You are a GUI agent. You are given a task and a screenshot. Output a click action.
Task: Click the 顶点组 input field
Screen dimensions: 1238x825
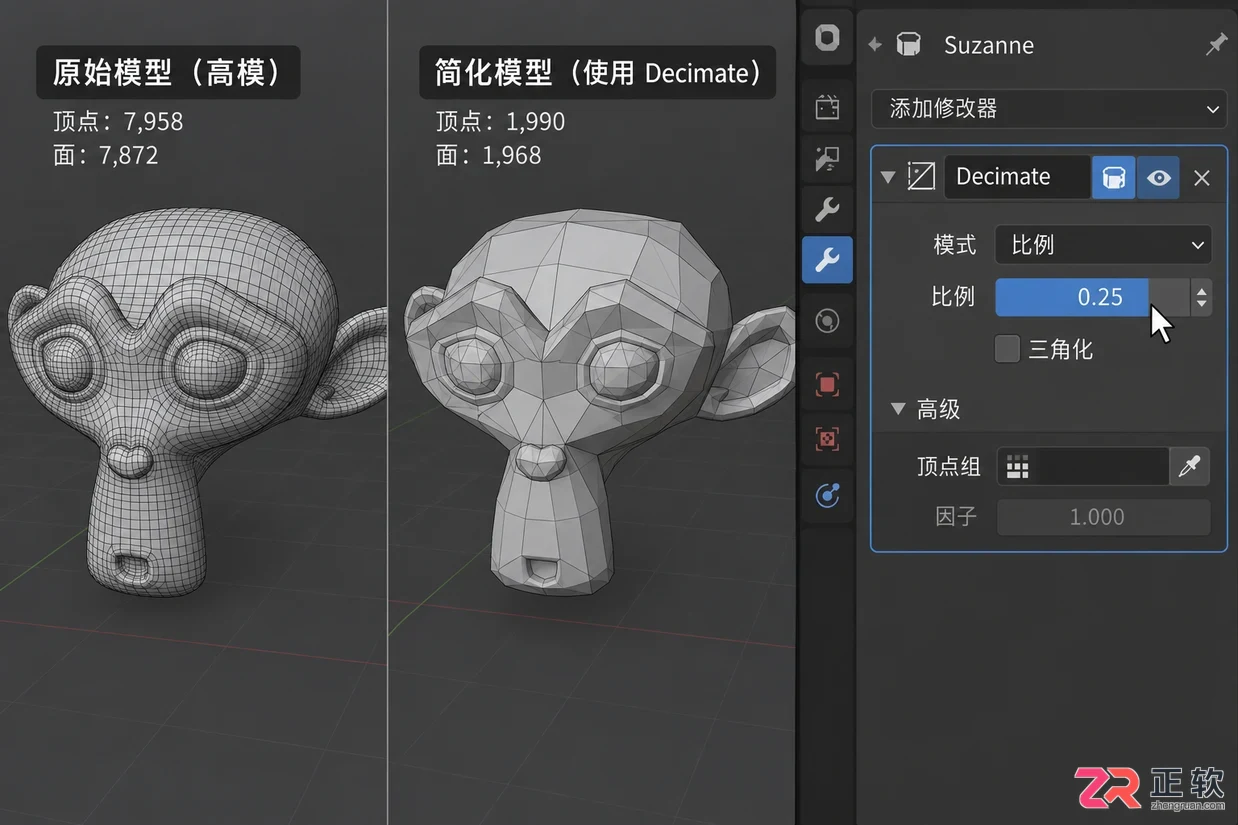click(1084, 466)
